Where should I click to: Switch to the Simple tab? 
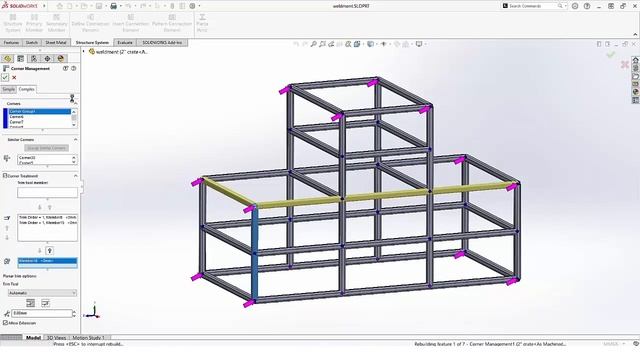click(x=9, y=89)
